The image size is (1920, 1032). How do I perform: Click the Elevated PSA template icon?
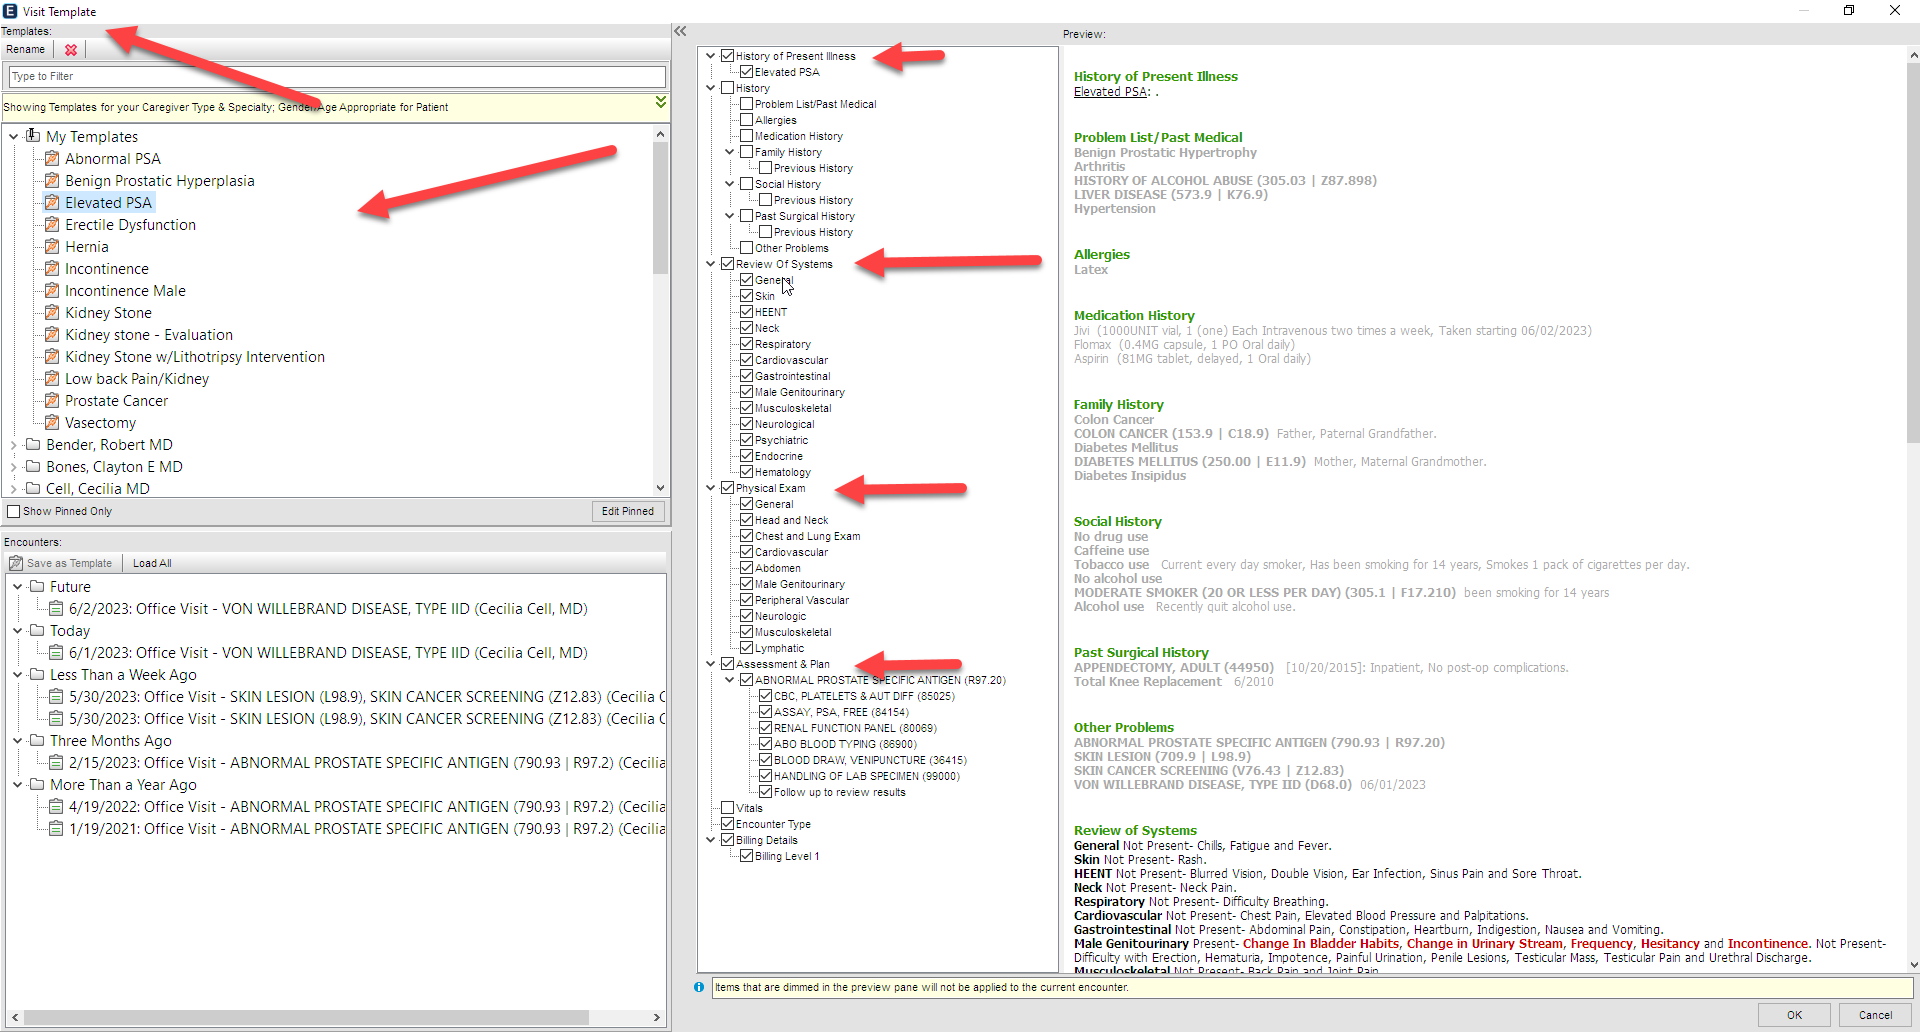pyautogui.click(x=52, y=203)
